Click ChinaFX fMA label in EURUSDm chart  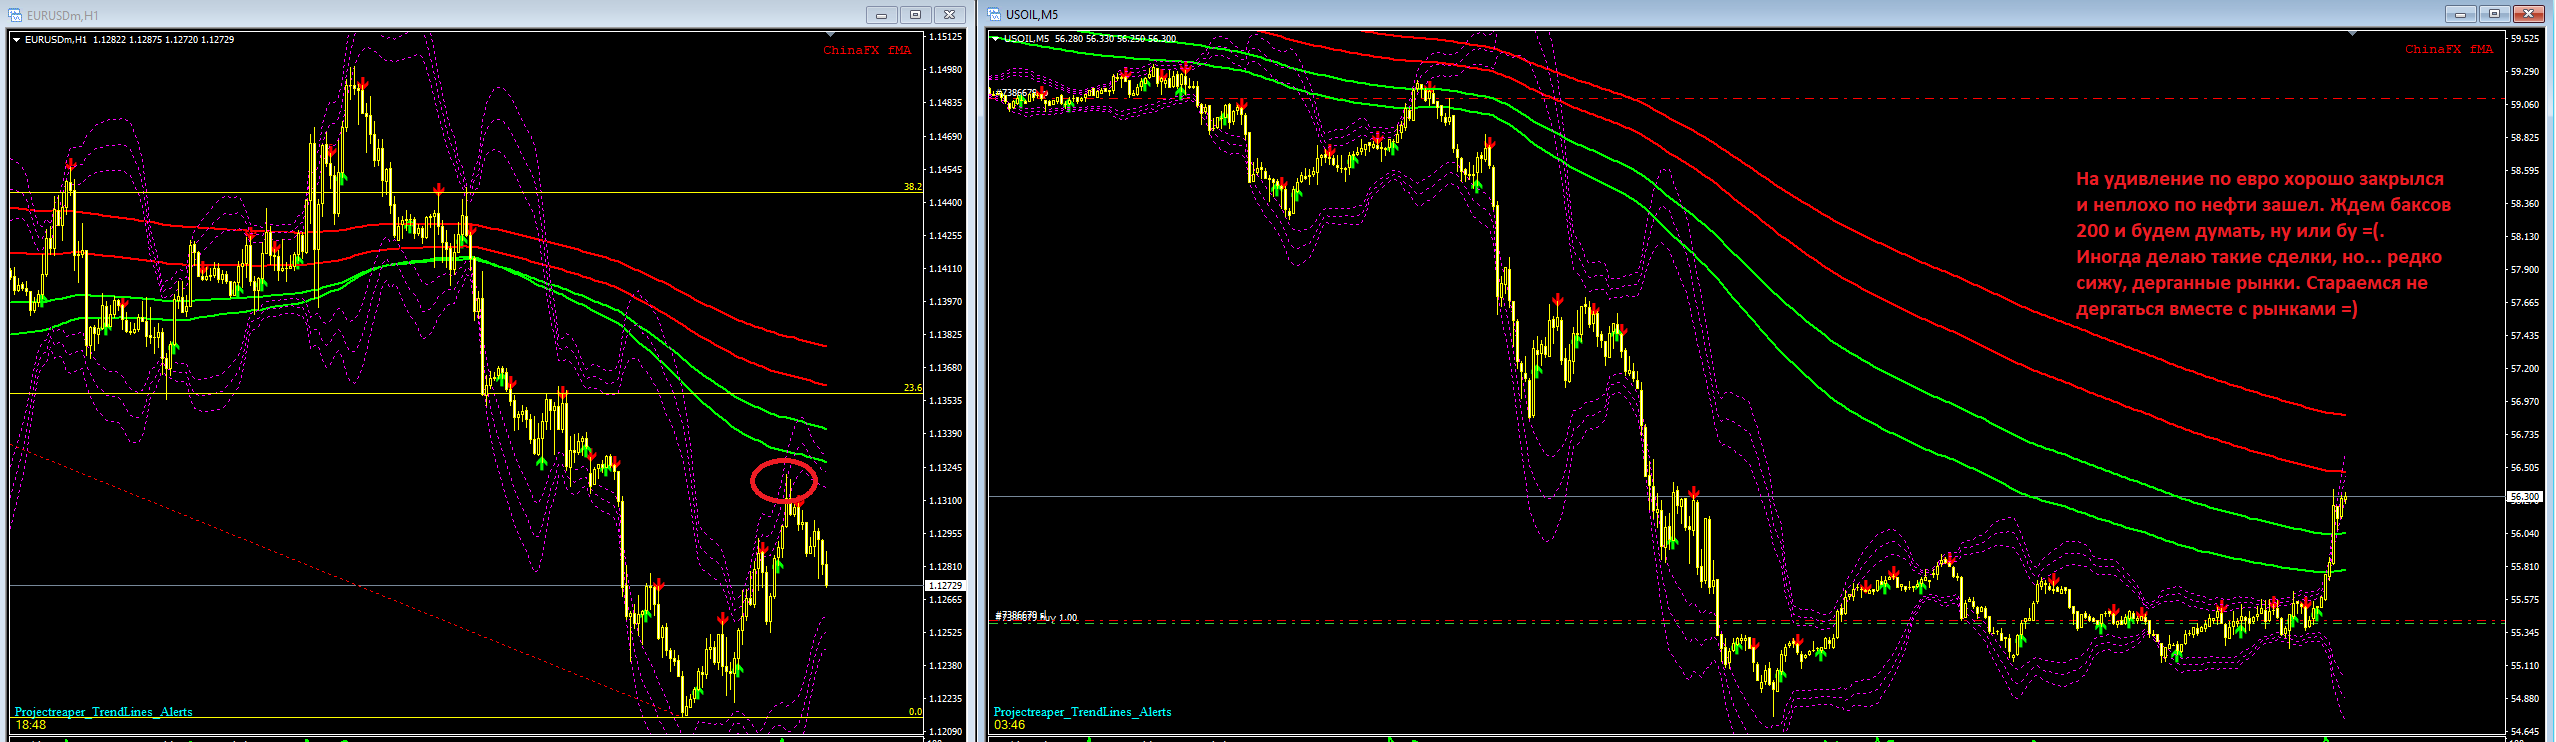tap(867, 50)
